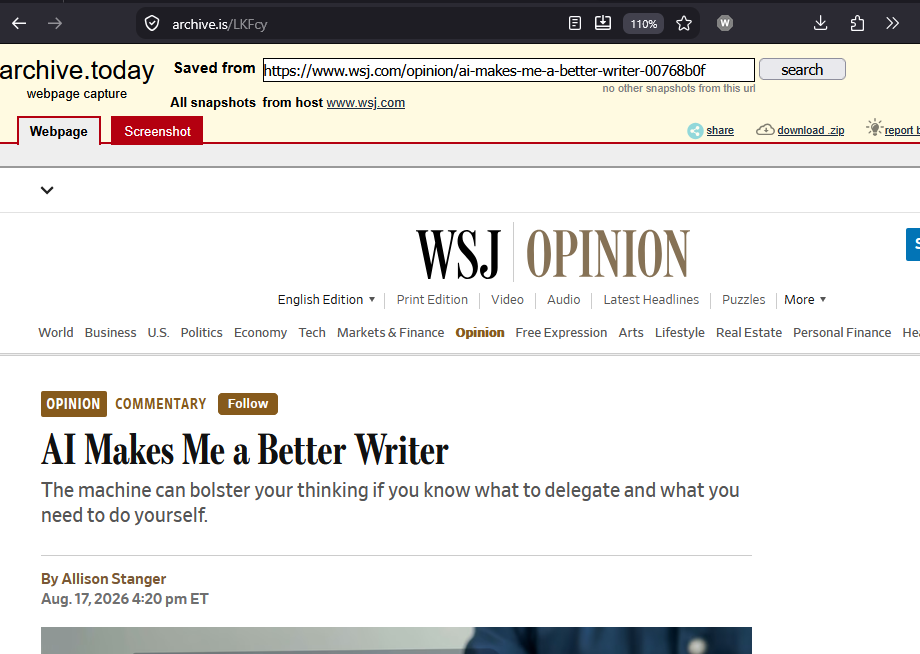The height and width of the screenshot is (654, 920).
Task: Open the tracking protection shield icon
Action: point(152,23)
